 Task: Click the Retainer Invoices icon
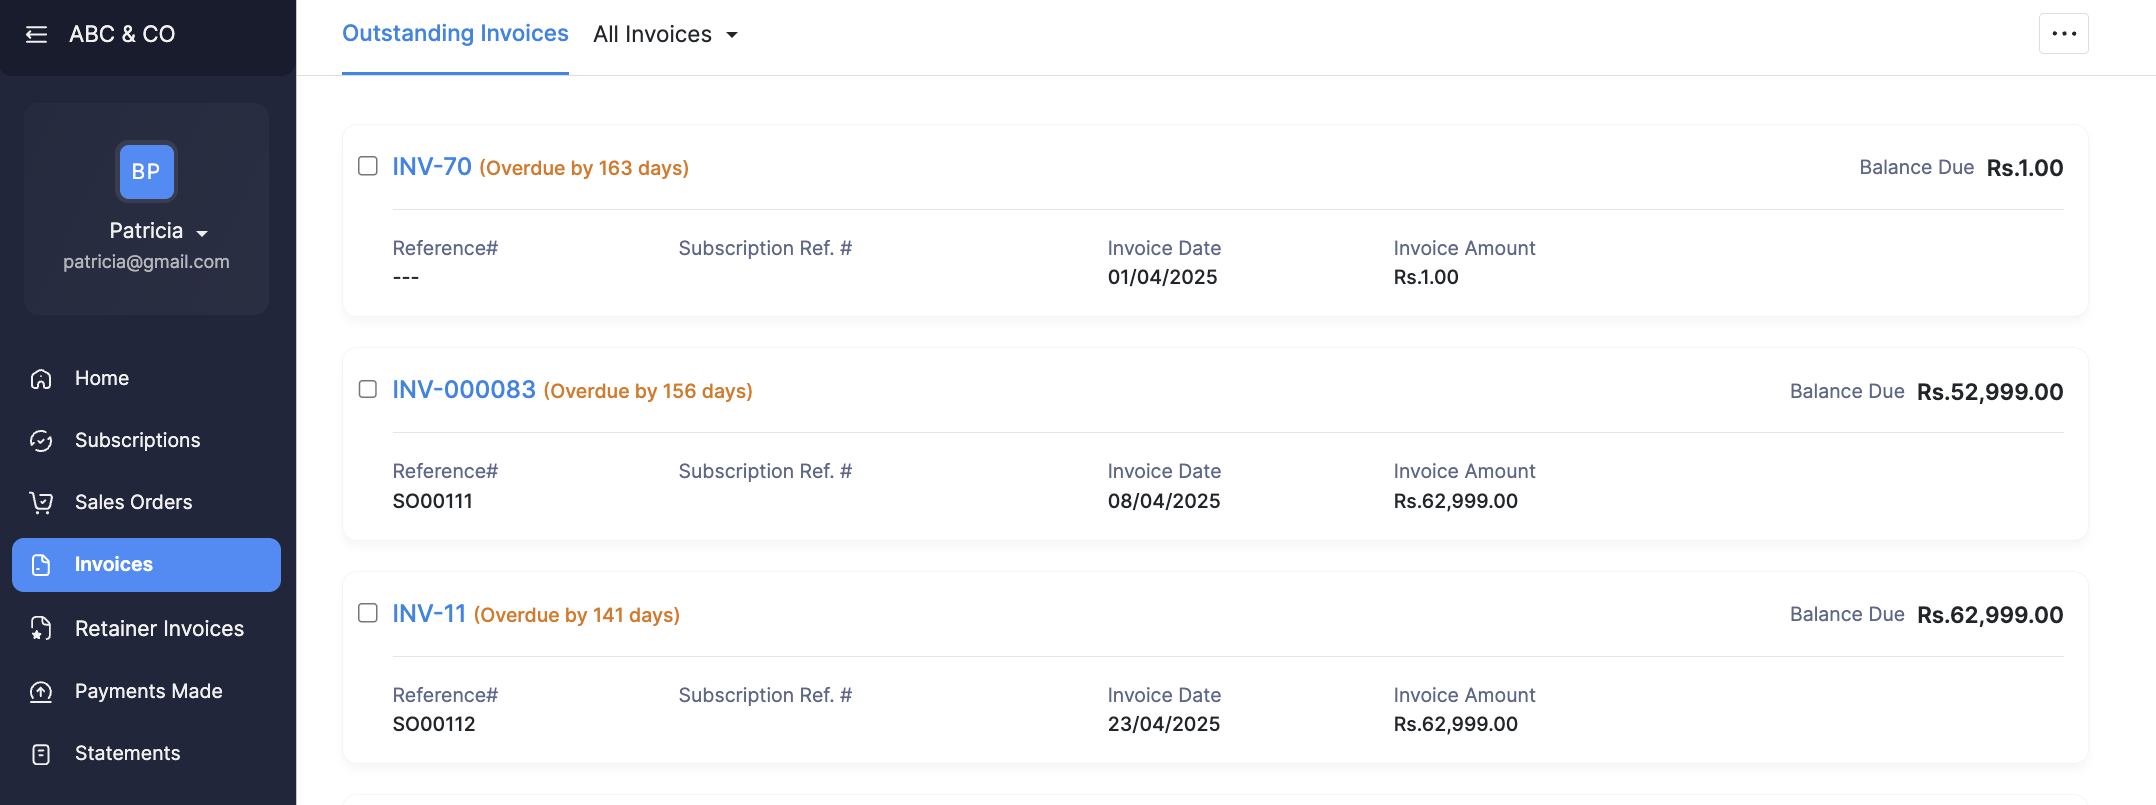[x=41, y=629]
